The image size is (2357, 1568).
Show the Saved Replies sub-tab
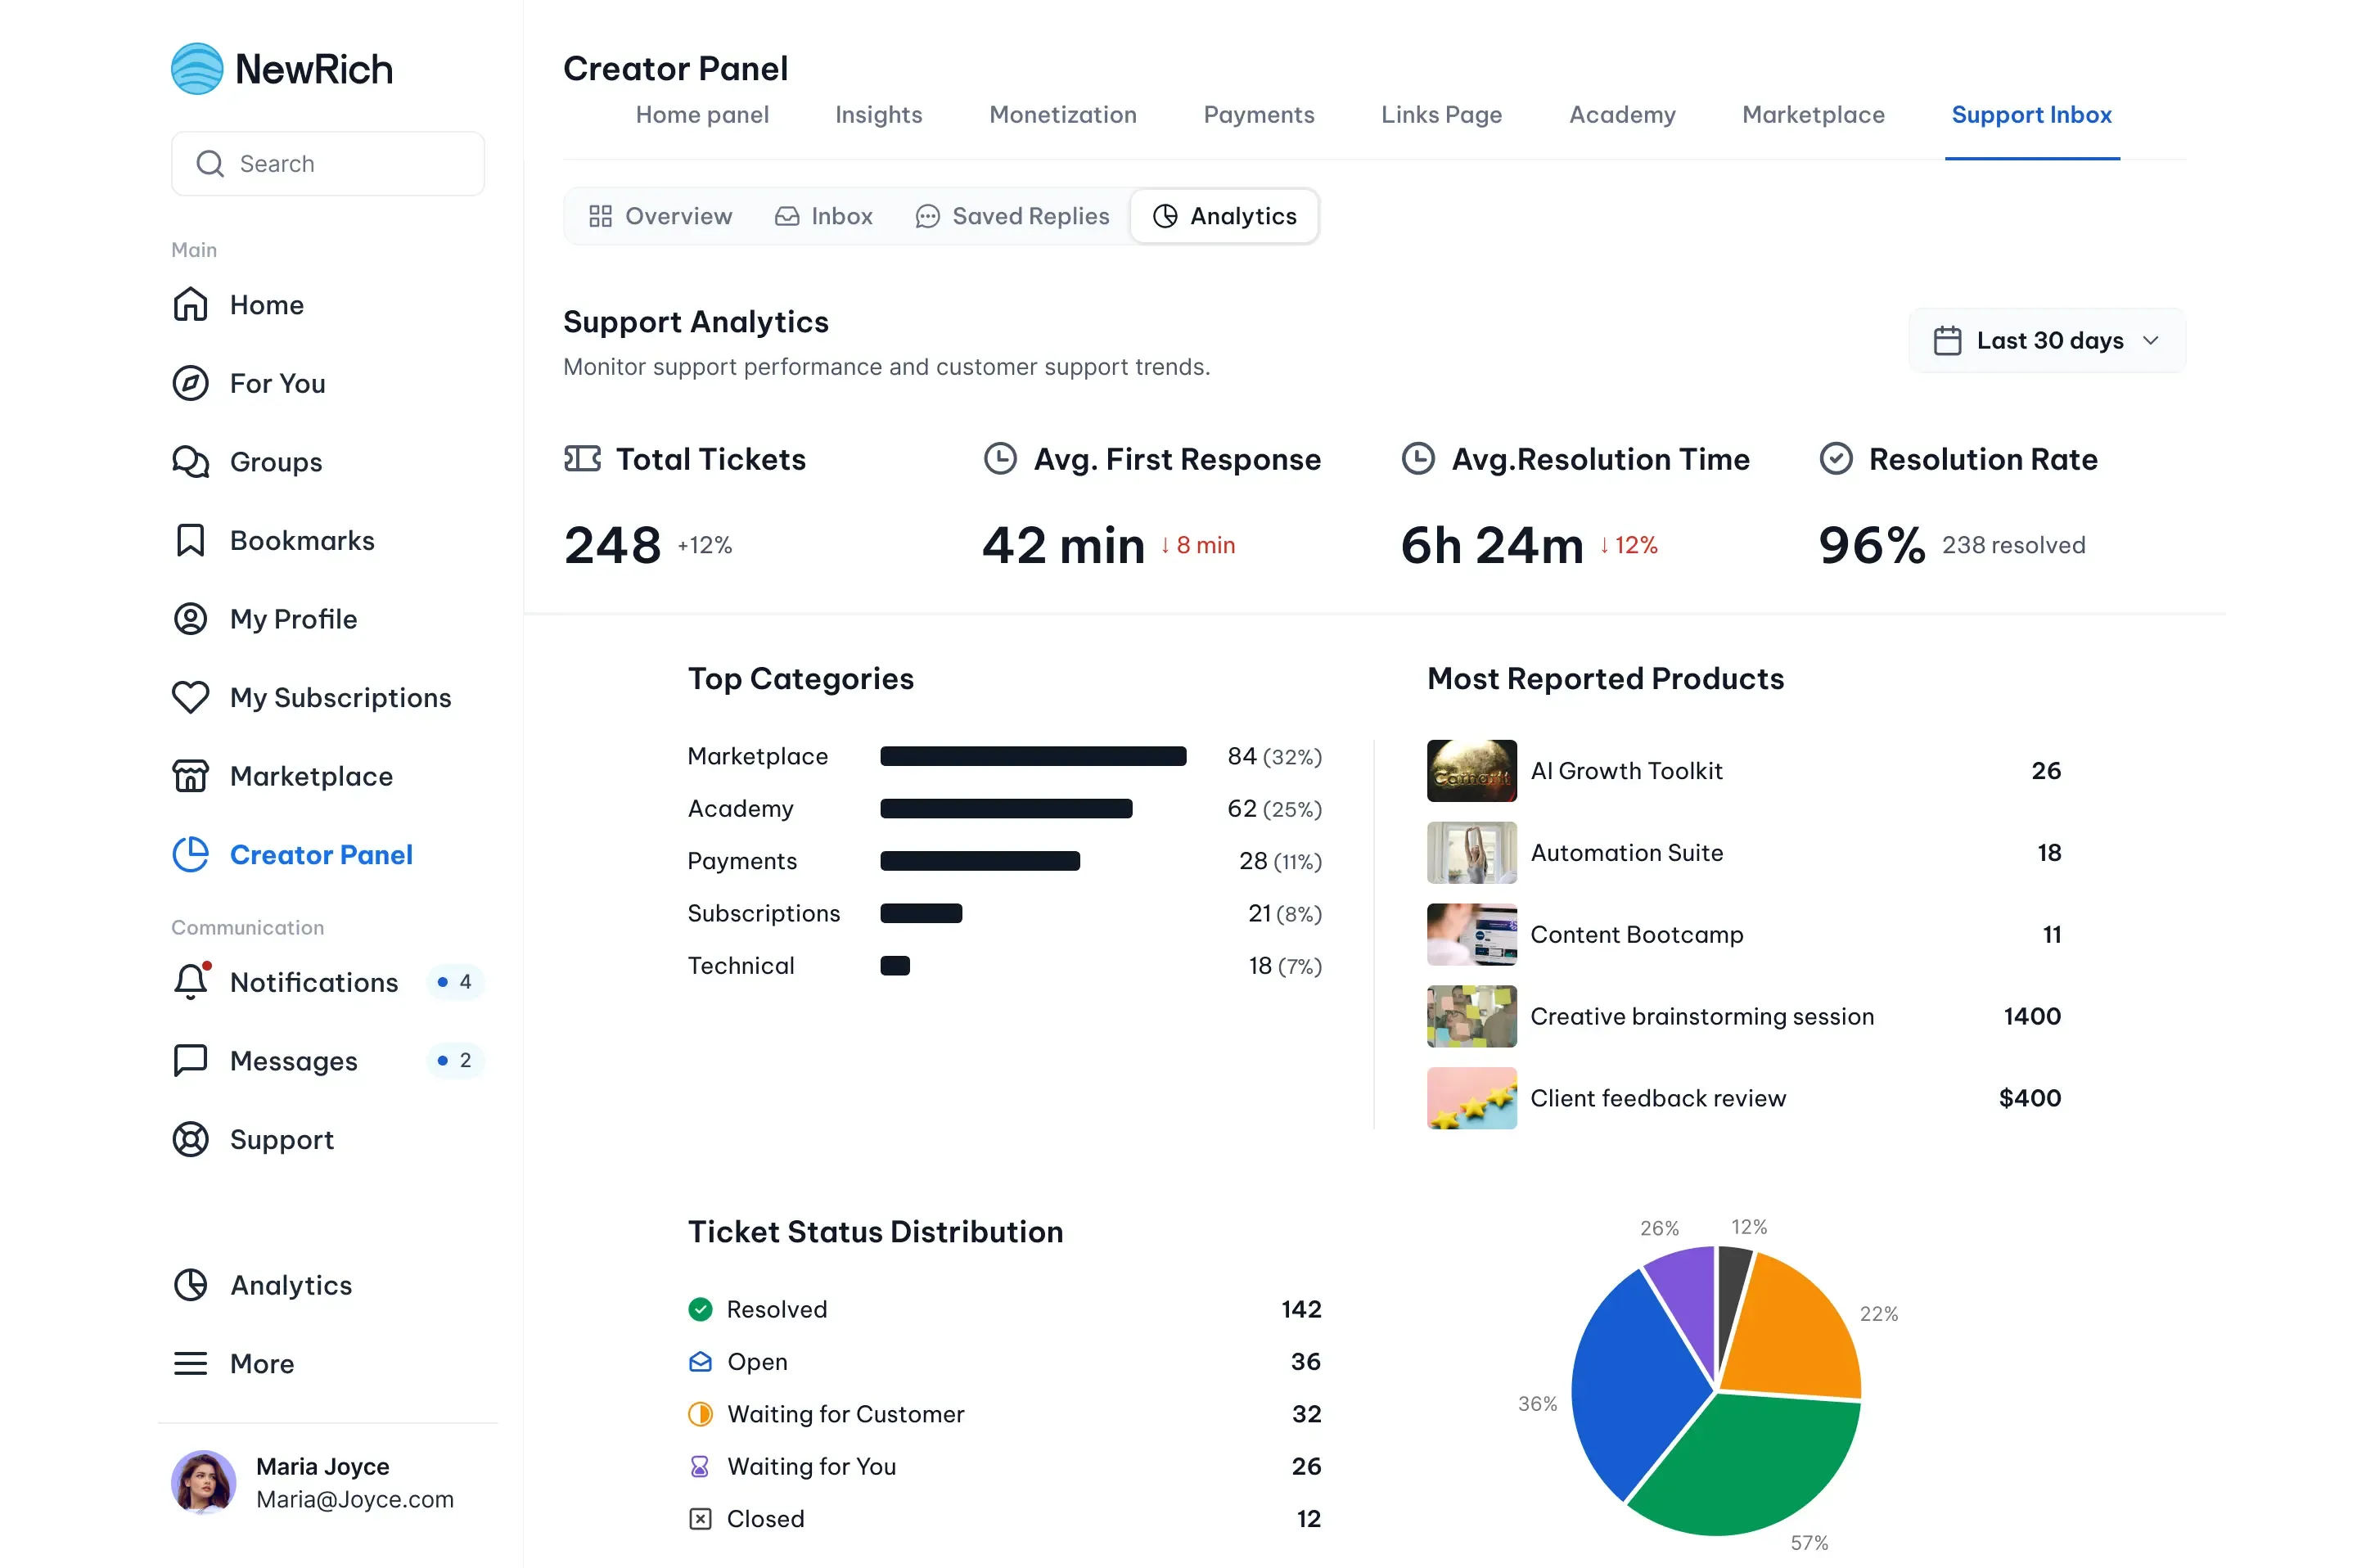pyautogui.click(x=1012, y=216)
